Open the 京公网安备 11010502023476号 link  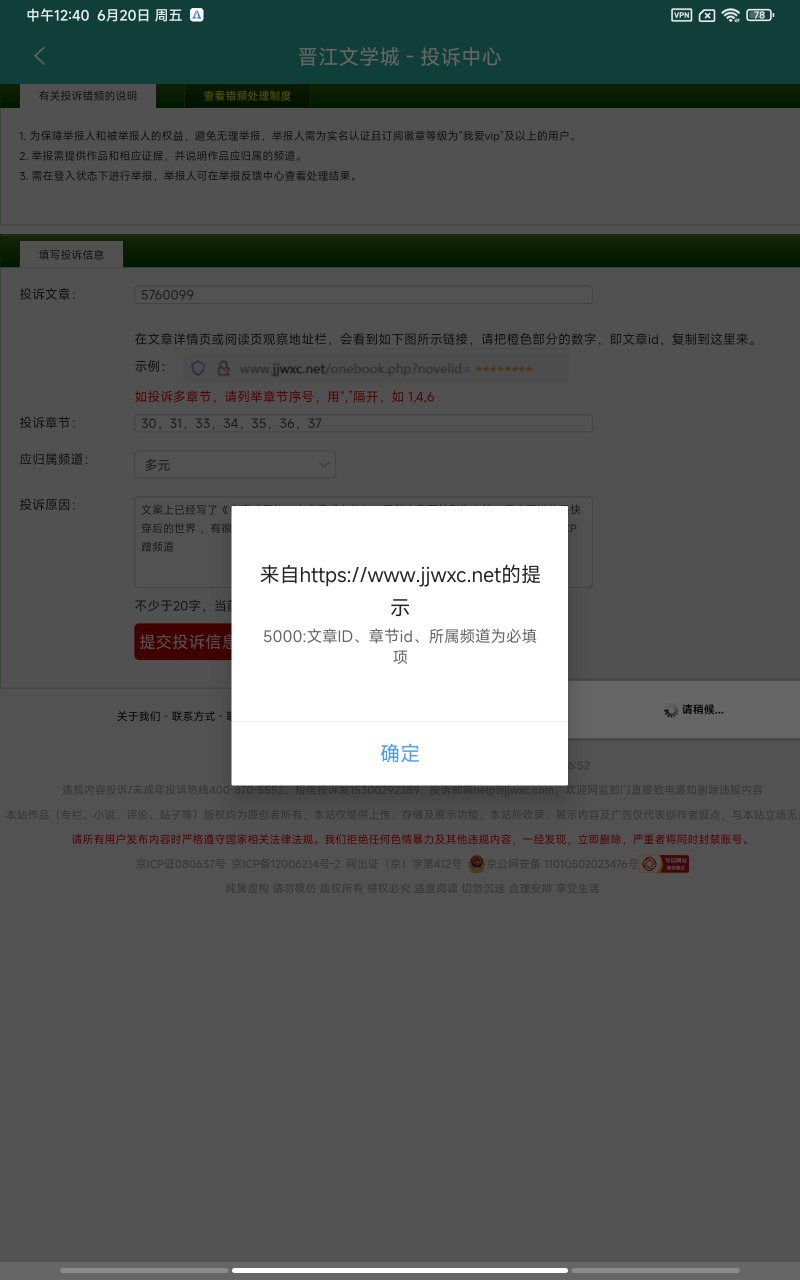pyautogui.click(x=562, y=863)
